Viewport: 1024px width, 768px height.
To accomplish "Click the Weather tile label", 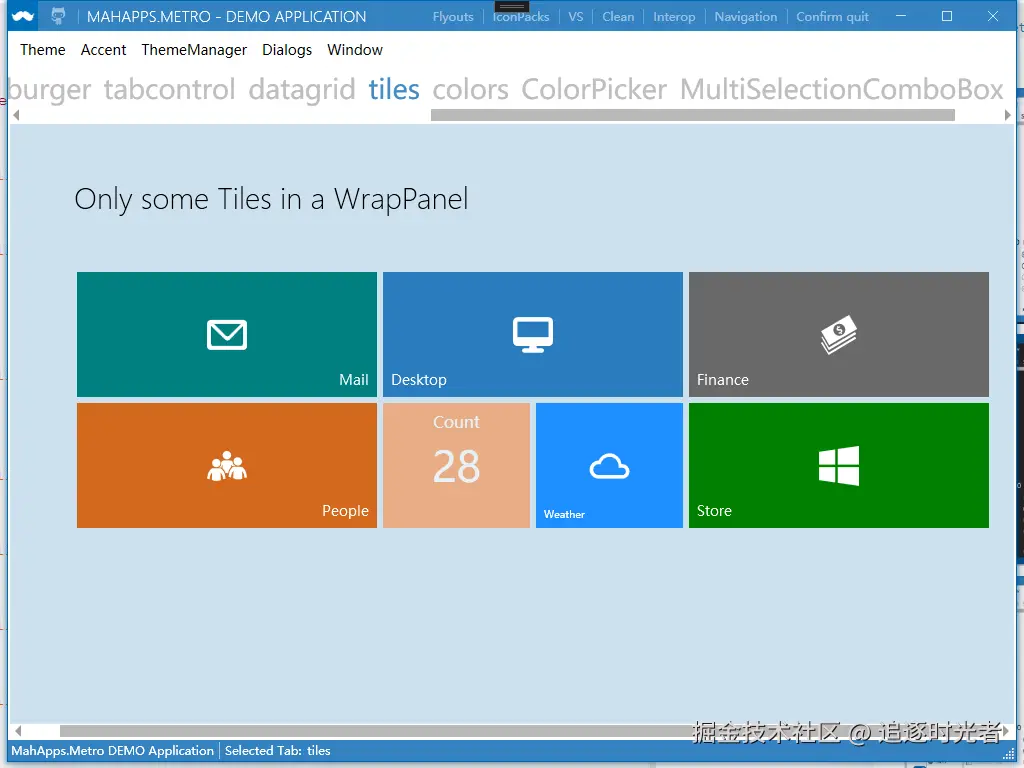I will [x=564, y=514].
